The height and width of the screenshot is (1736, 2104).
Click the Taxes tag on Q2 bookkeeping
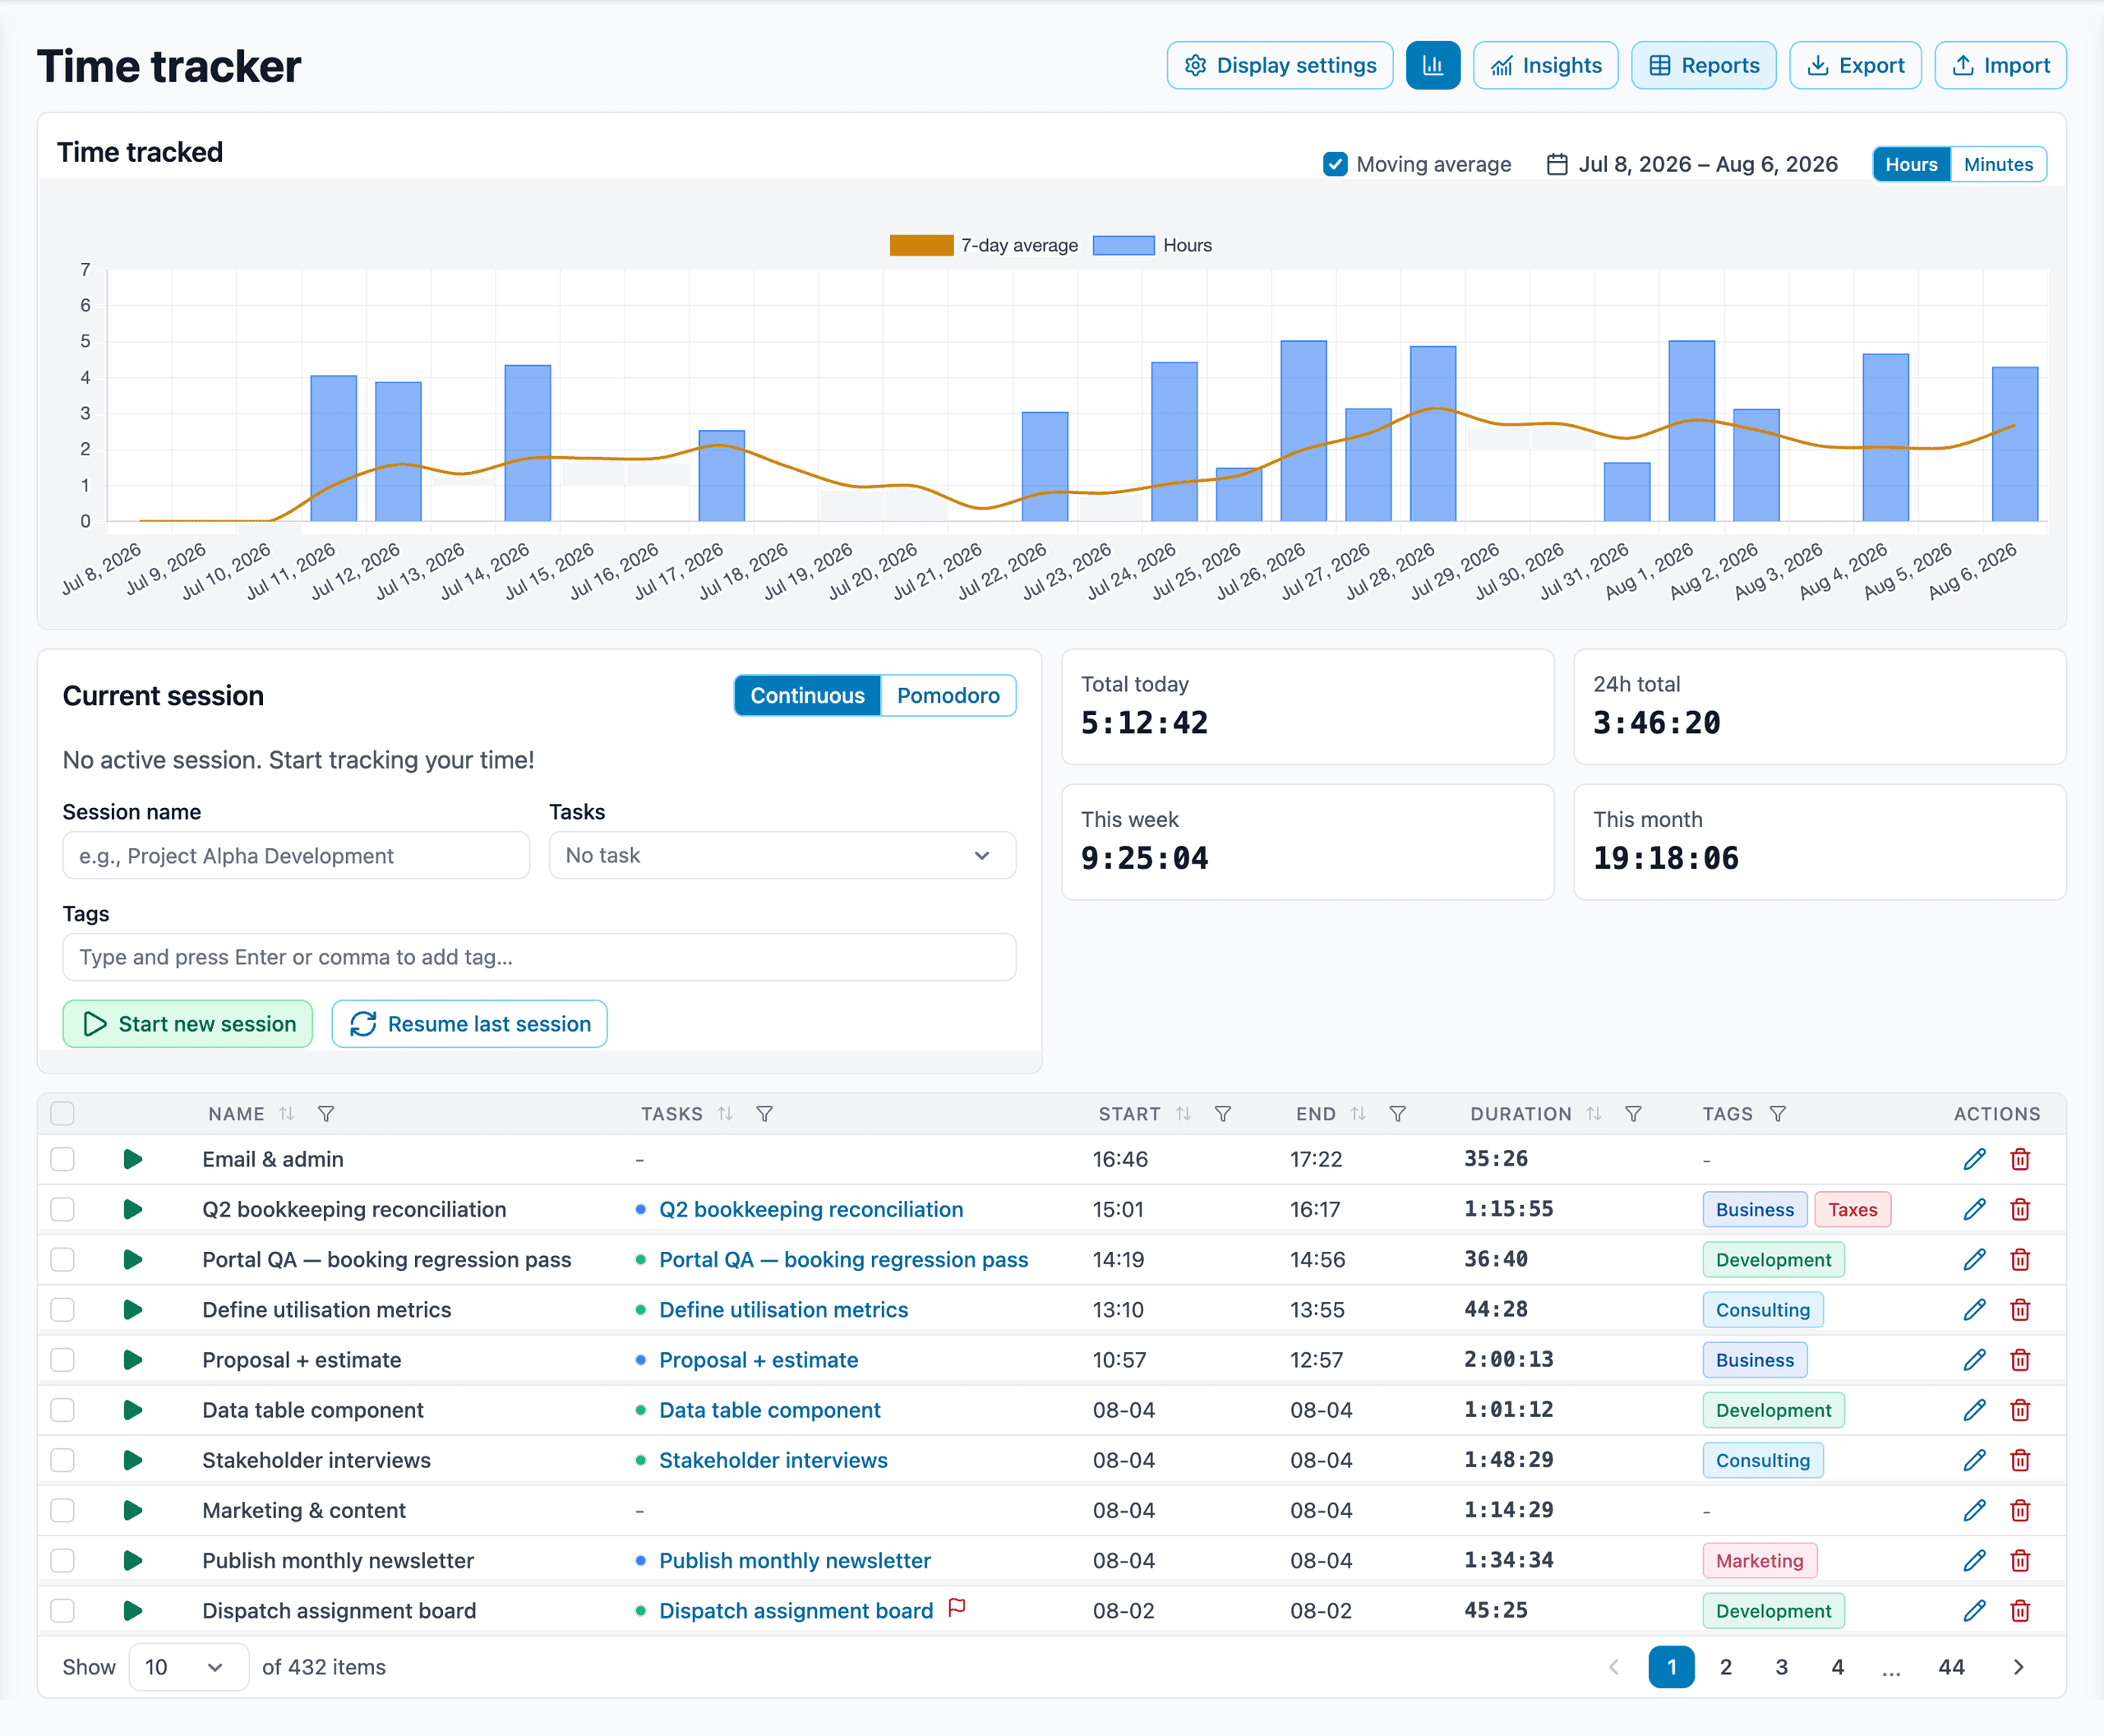pos(1852,1209)
